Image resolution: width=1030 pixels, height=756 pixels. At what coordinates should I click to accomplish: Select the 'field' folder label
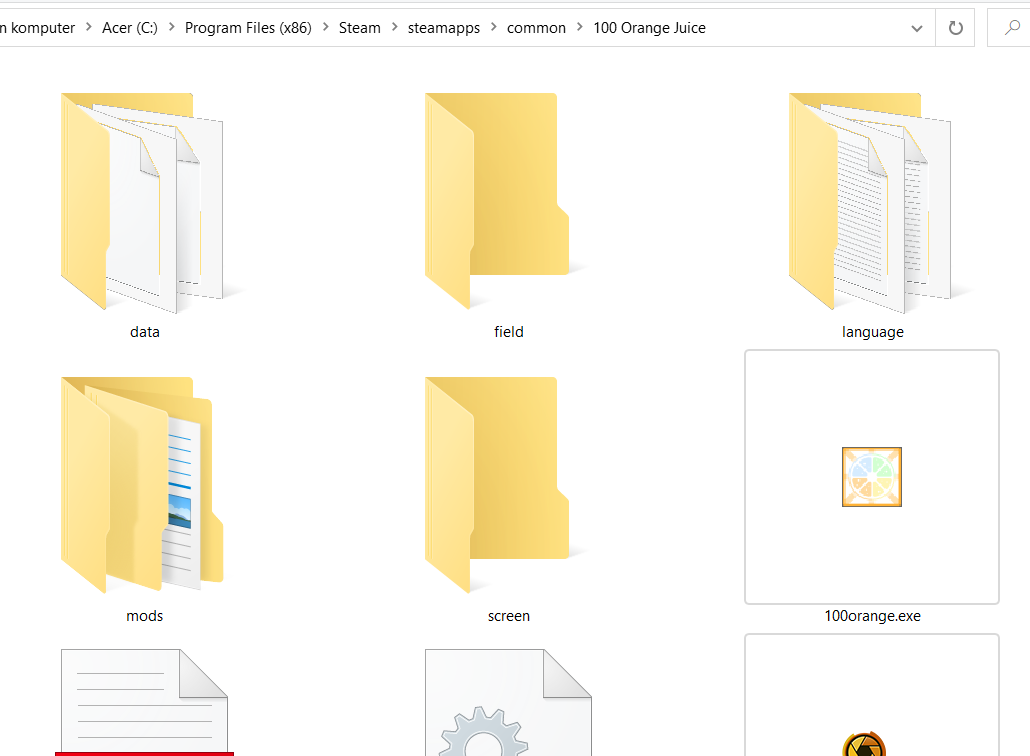point(508,332)
